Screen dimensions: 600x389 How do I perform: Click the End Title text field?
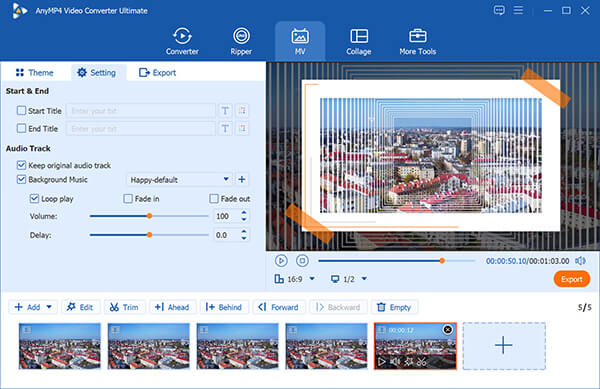pos(141,129)
